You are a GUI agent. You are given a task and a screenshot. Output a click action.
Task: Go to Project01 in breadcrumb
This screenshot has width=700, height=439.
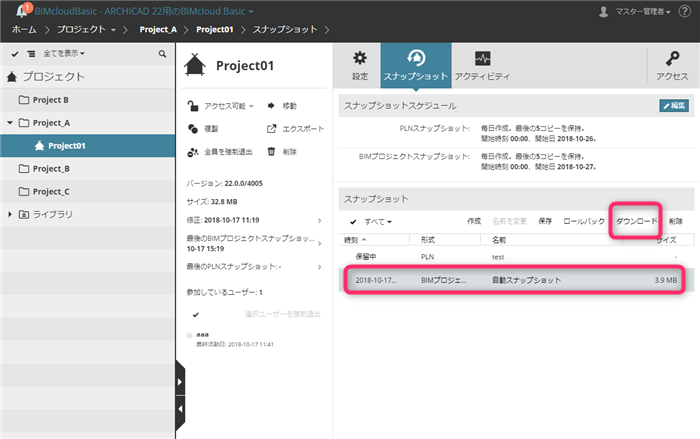[215, 29]
